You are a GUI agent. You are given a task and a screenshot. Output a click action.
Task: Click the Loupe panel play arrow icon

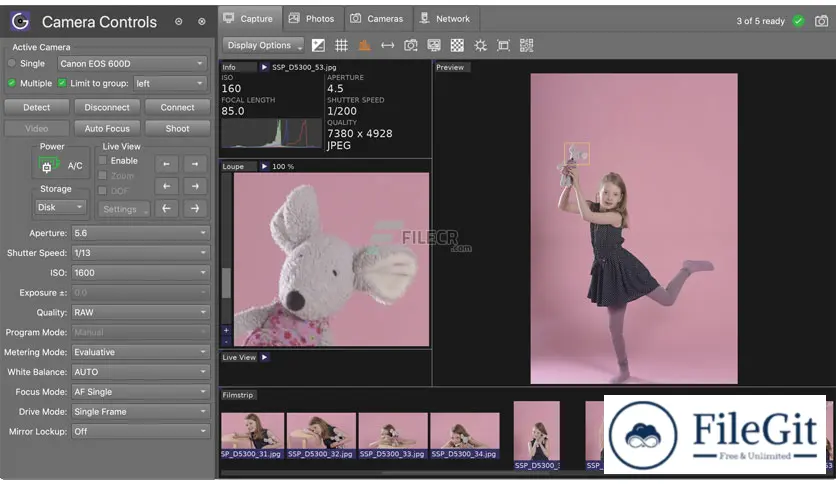point(264,166)
